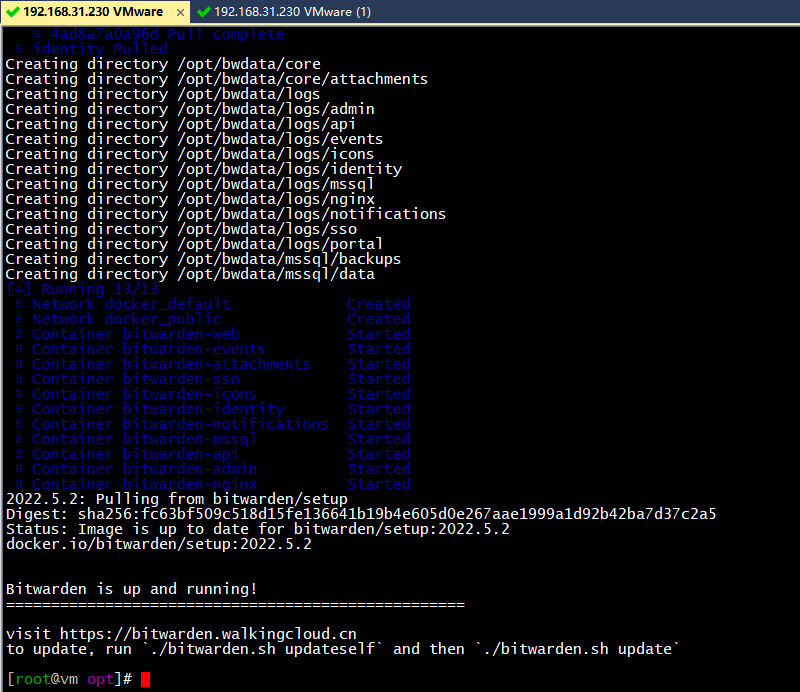
Task: Click 'Network docker_public' row
Action: 213,319
